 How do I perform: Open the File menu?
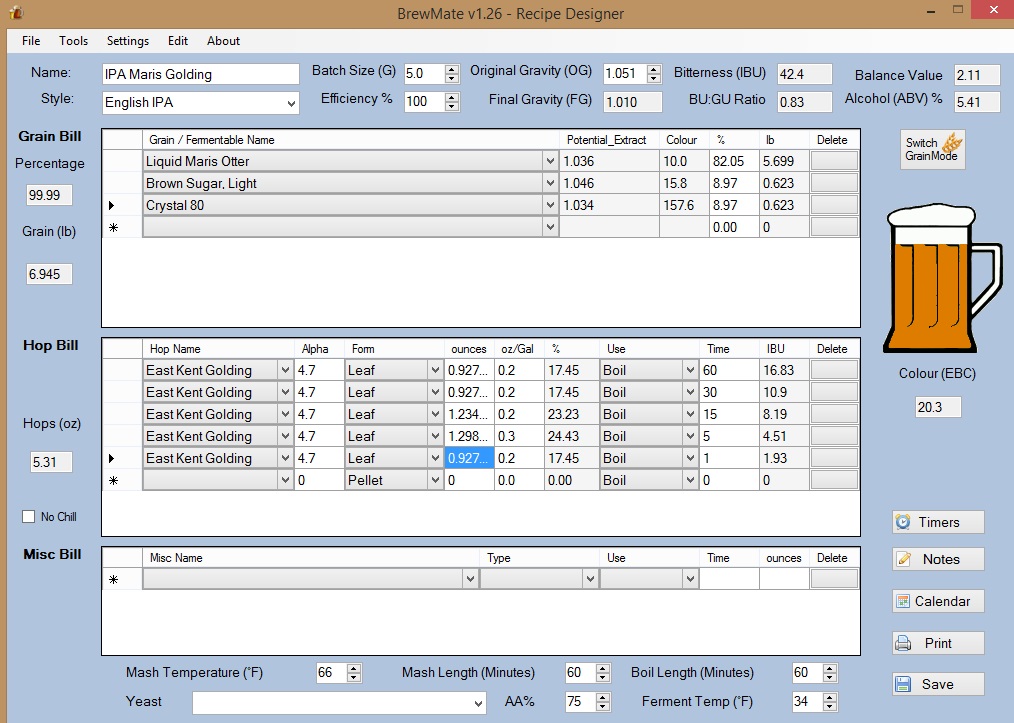tap(31, 41)
